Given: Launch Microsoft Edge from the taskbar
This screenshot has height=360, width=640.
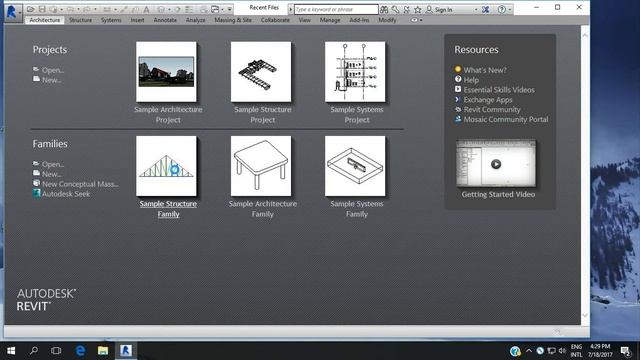Looking at the screenshot, I should (x=80, y=351).
